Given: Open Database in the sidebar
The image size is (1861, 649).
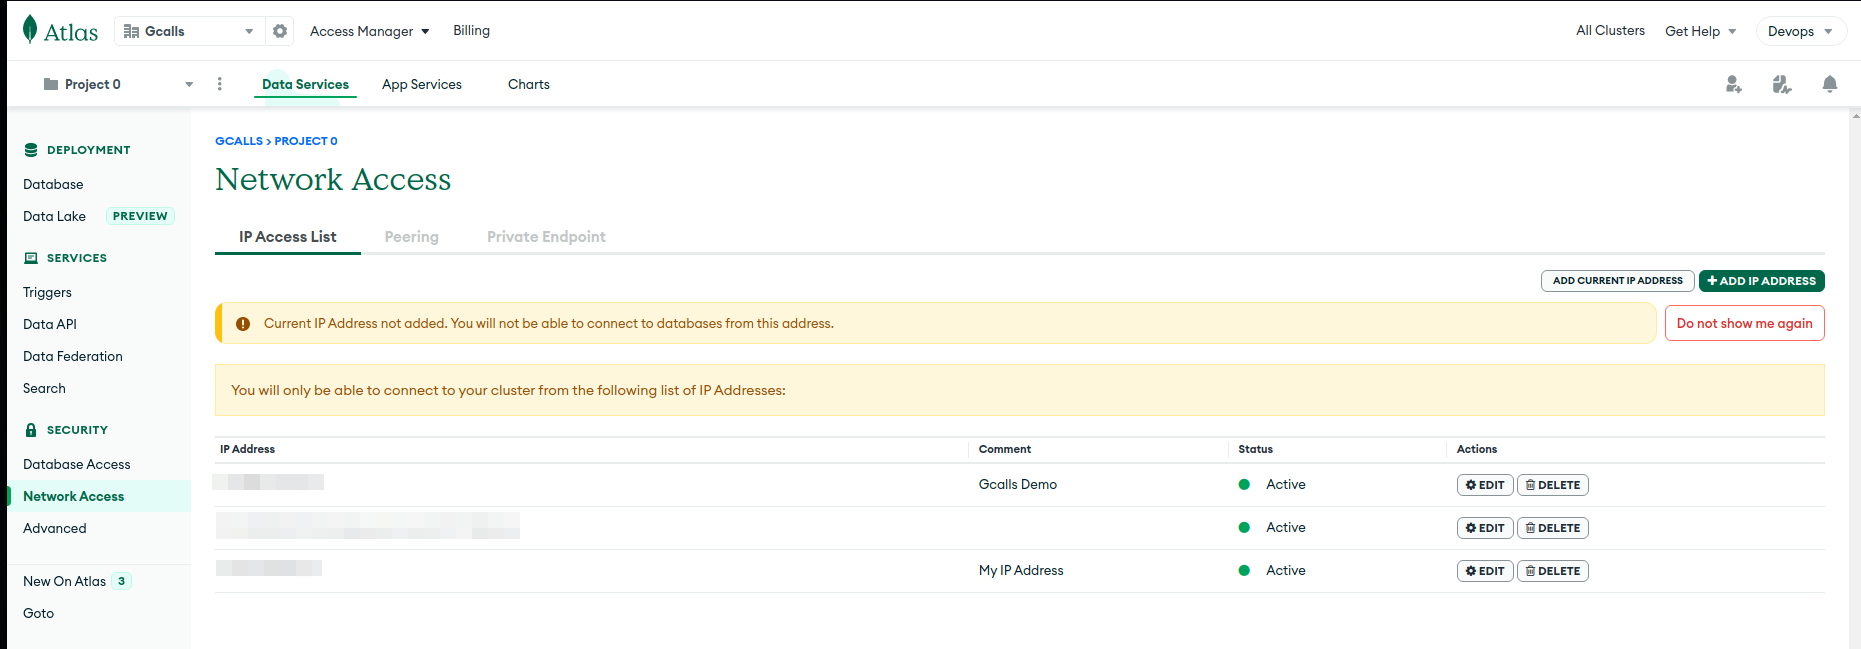Looking at the screenshot, I should pos(53,184).
